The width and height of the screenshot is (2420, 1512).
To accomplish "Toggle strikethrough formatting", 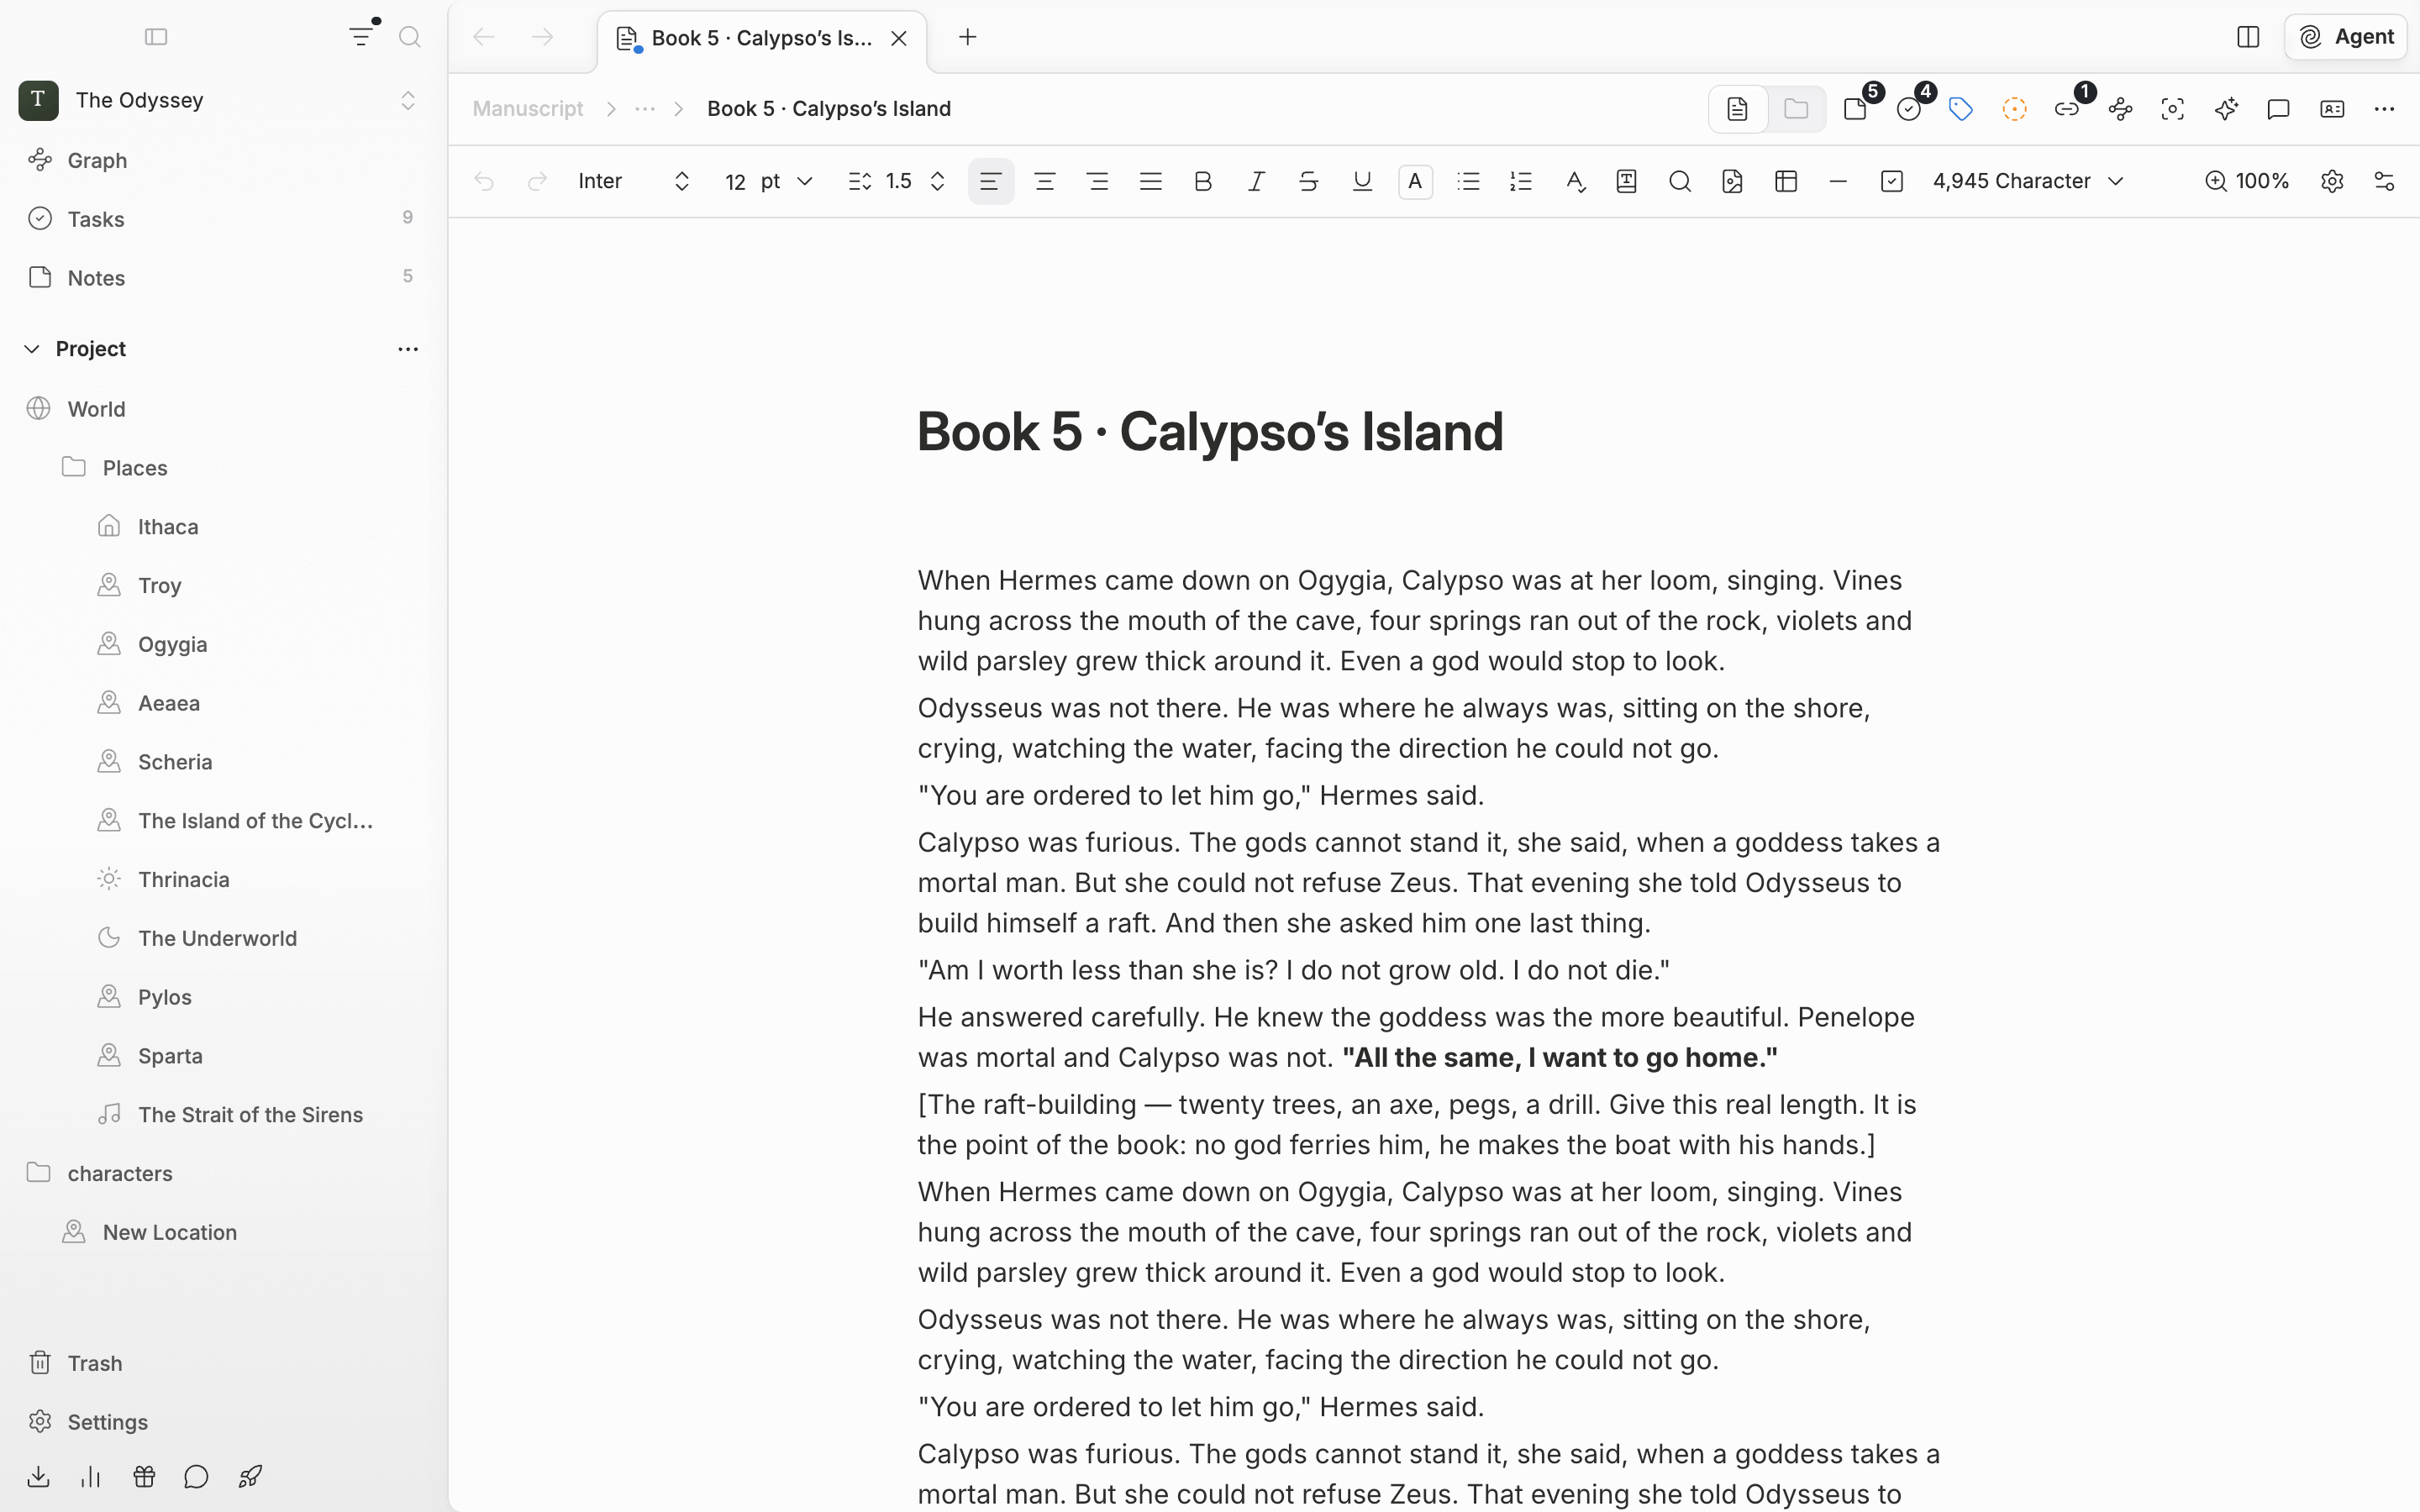I will pos(1309,181).
